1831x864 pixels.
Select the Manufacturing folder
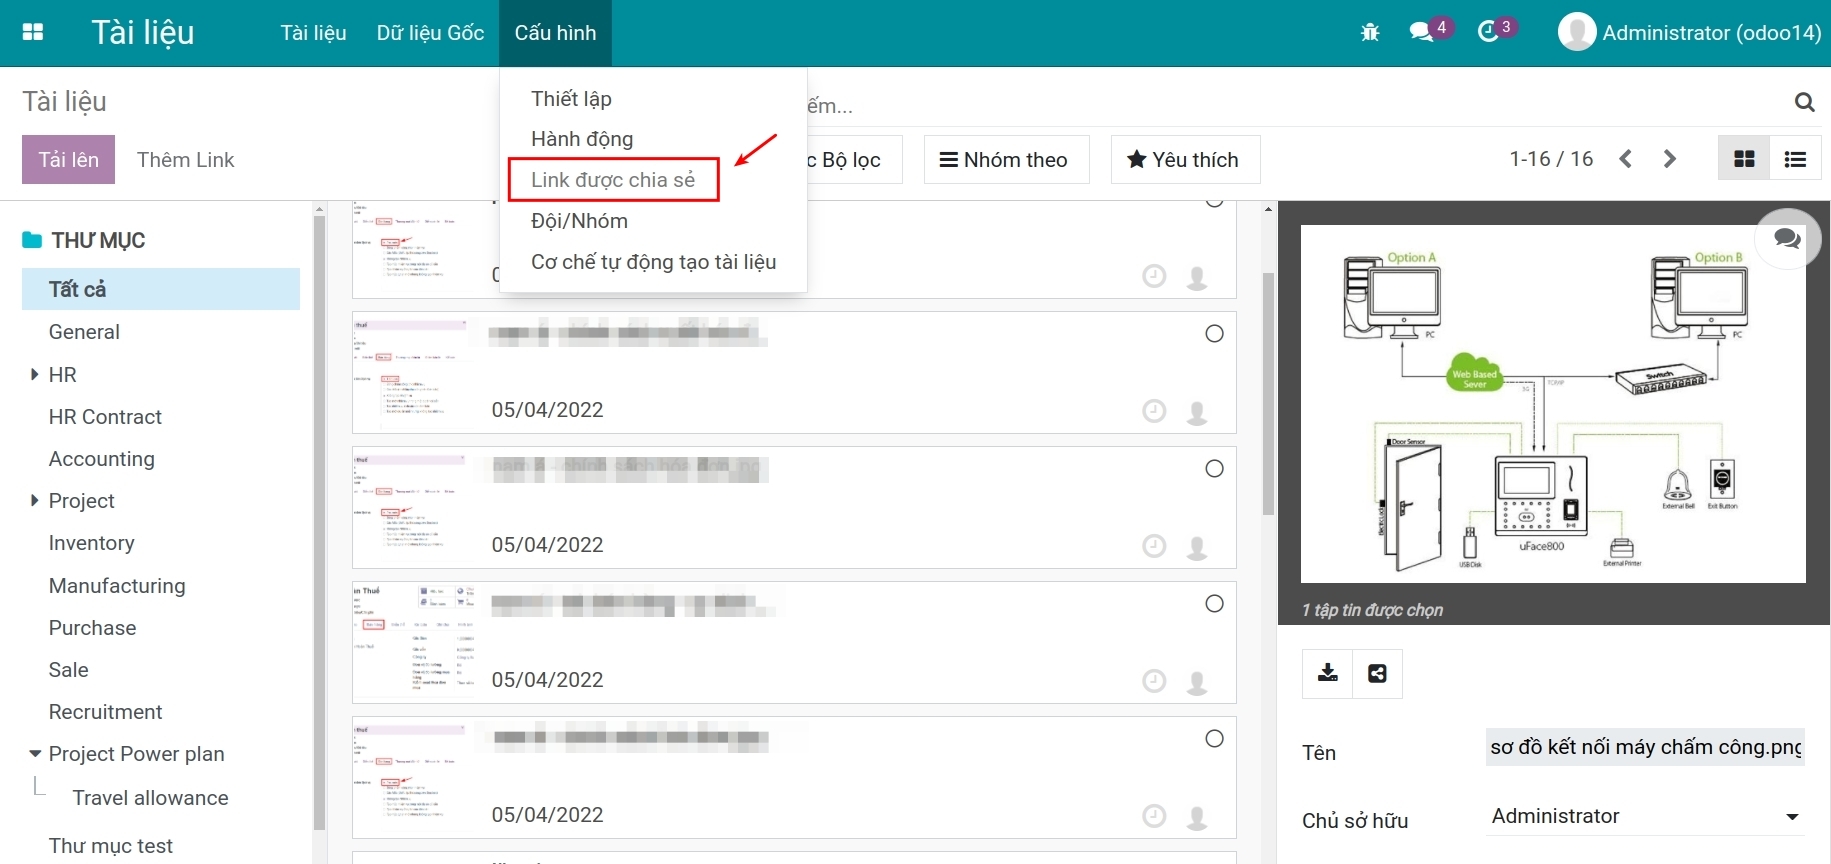tap(117, 586)
